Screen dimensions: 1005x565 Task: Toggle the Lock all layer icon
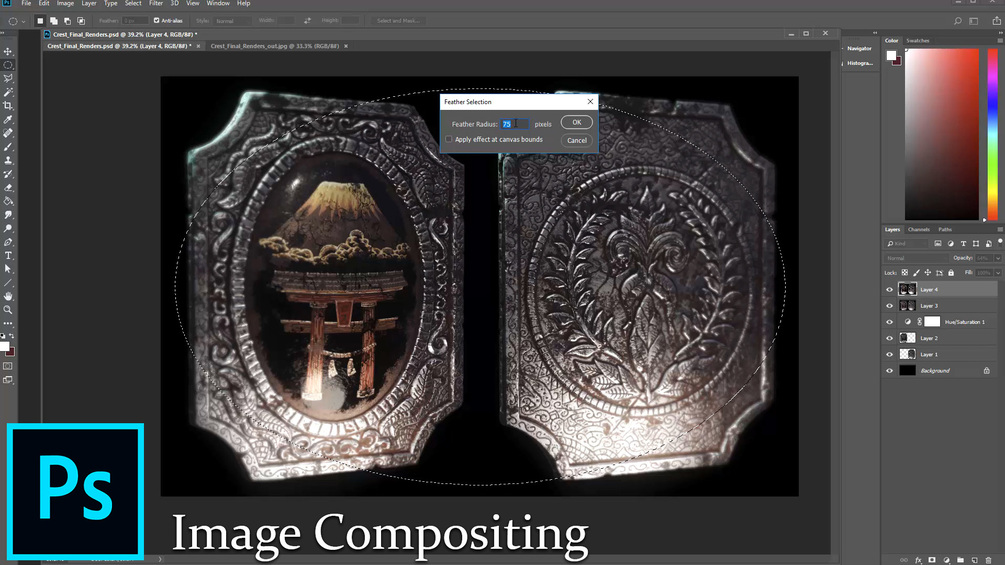951,273
